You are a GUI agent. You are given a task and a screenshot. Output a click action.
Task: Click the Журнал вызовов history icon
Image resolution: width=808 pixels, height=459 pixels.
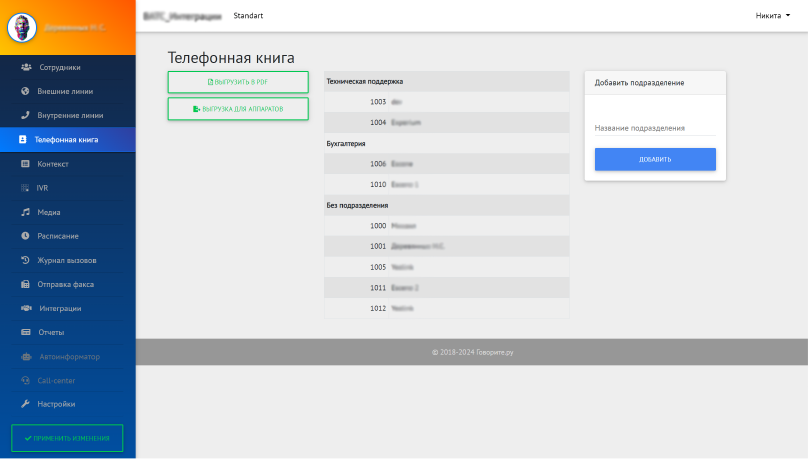pos(25,260)
